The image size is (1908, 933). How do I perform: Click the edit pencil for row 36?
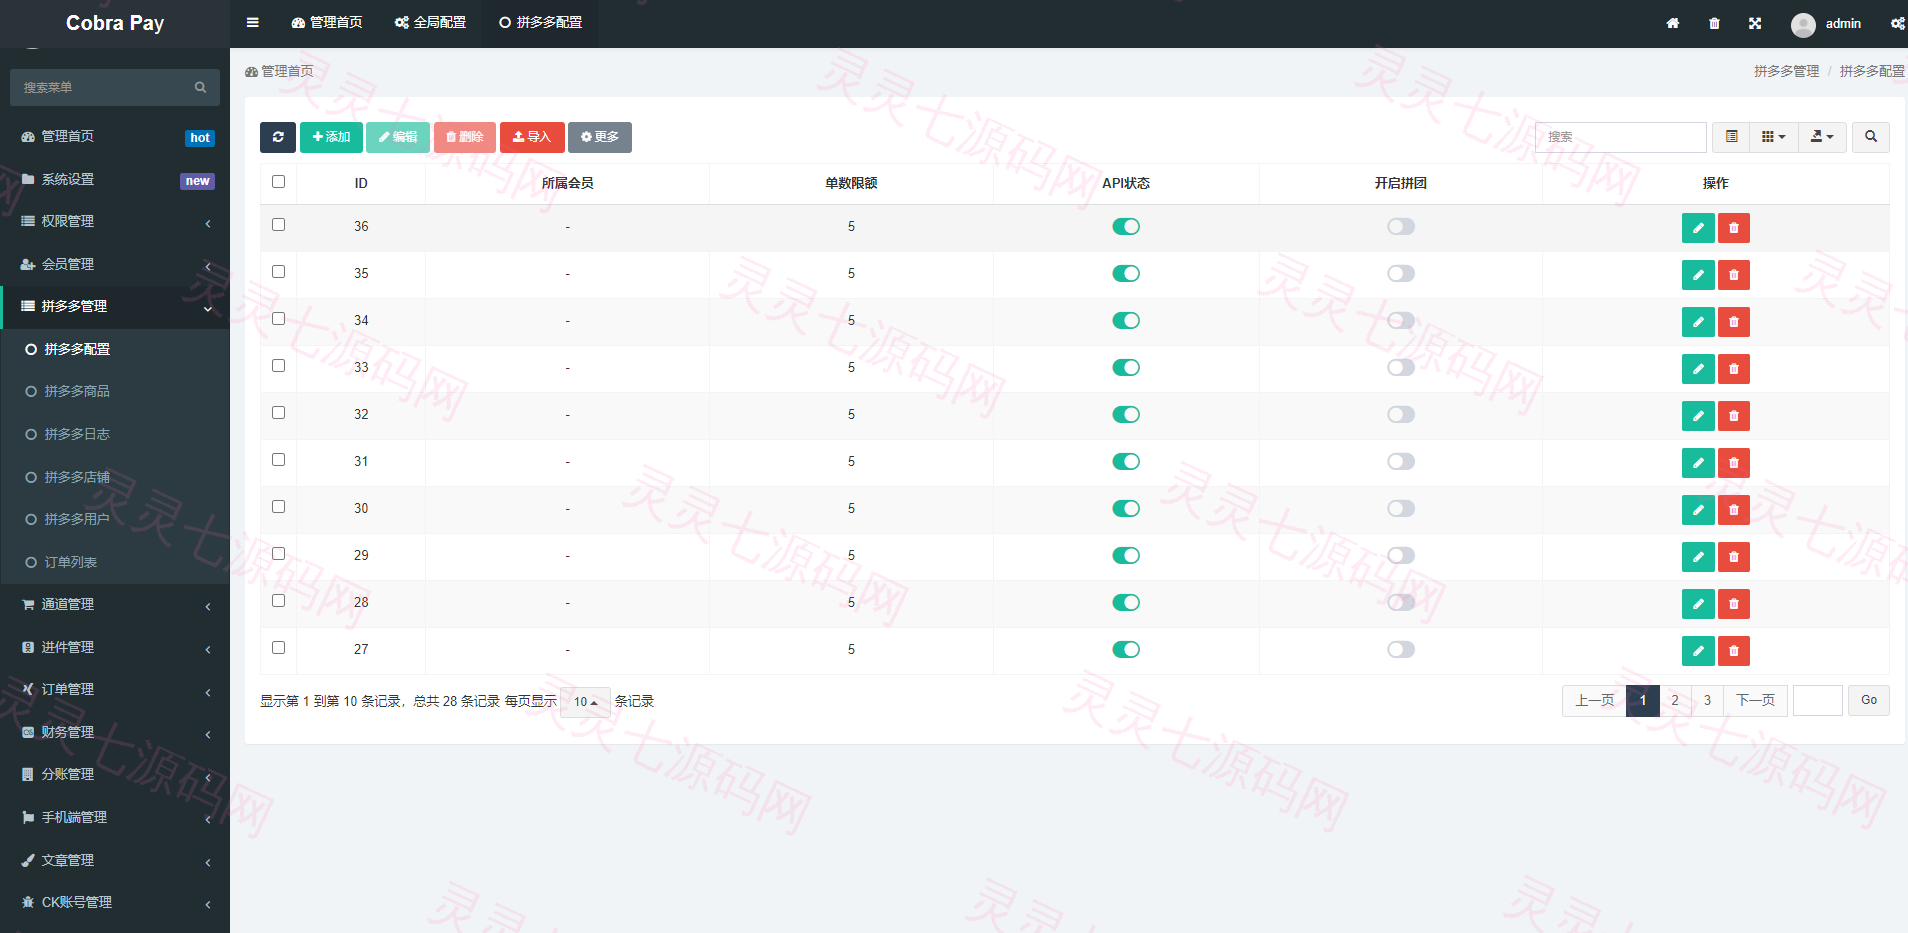point(1698,228)
